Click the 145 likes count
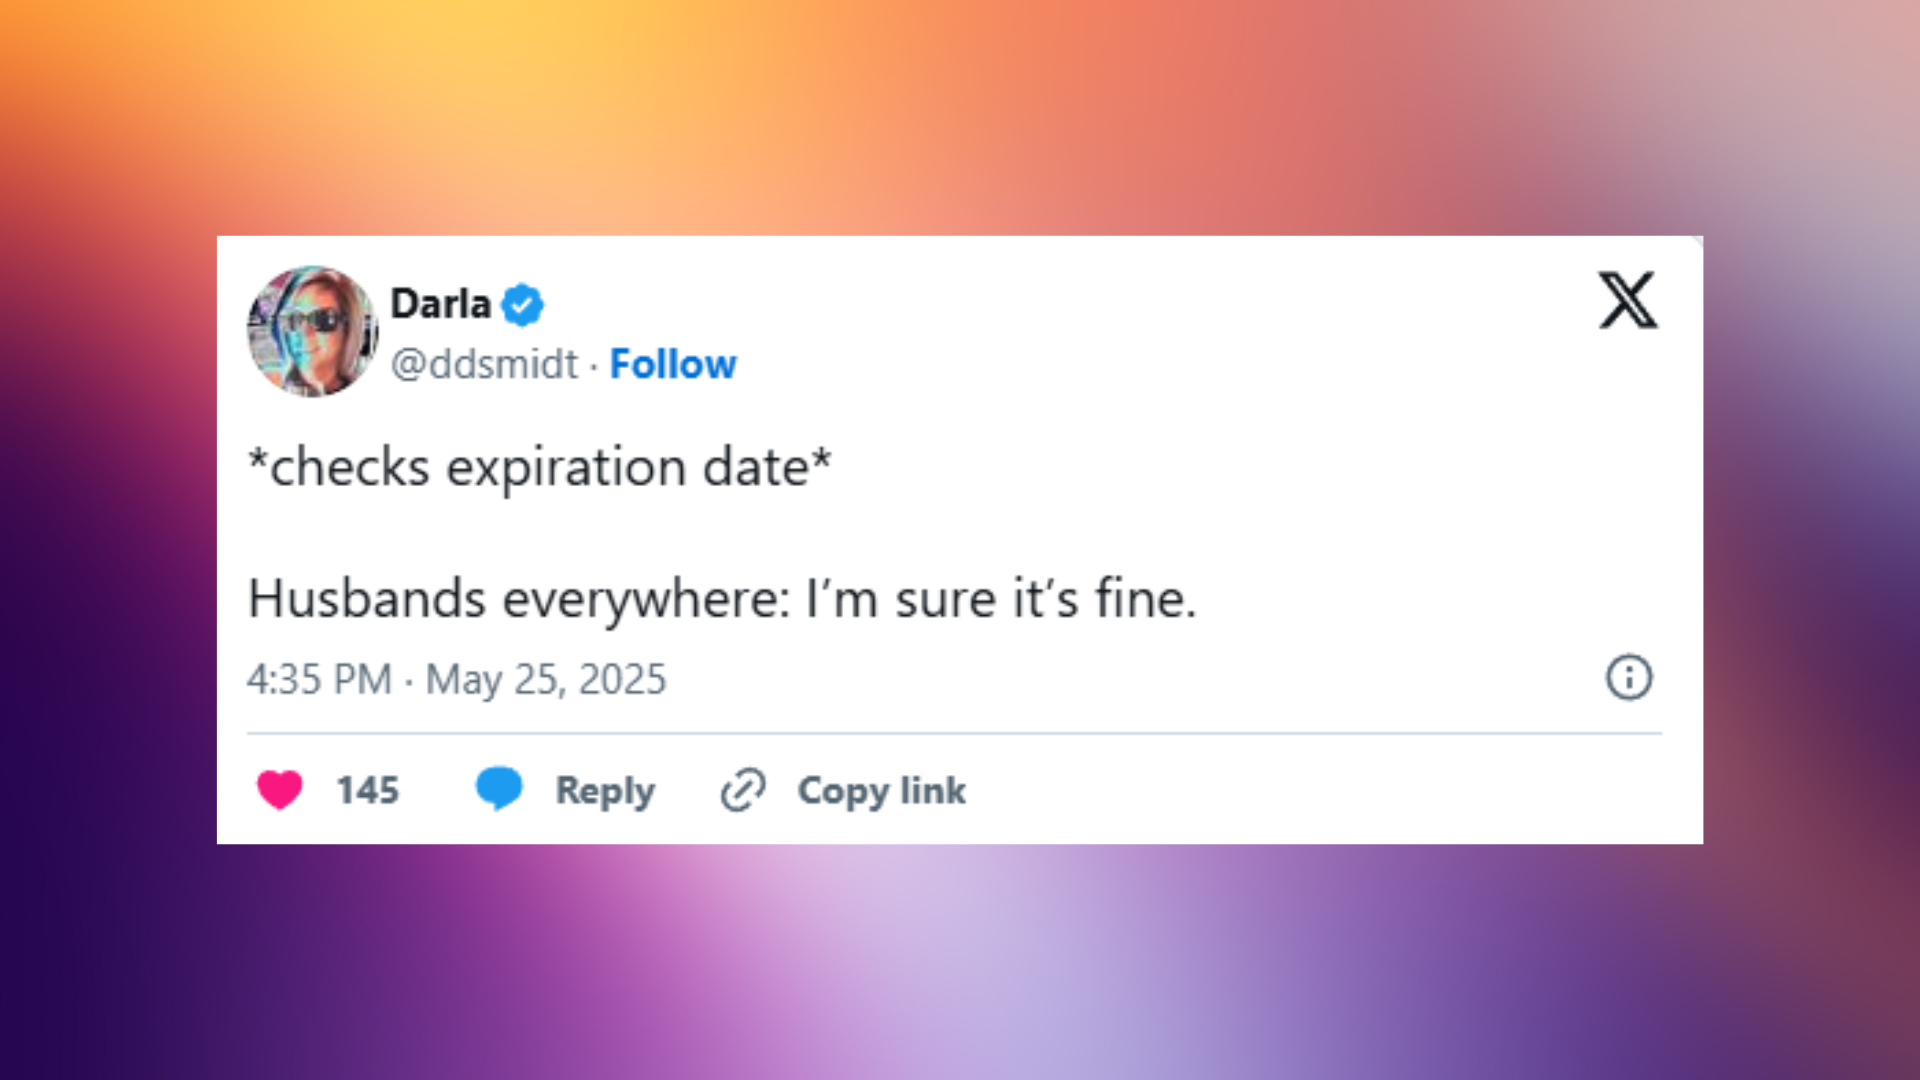 coord(365,790)
